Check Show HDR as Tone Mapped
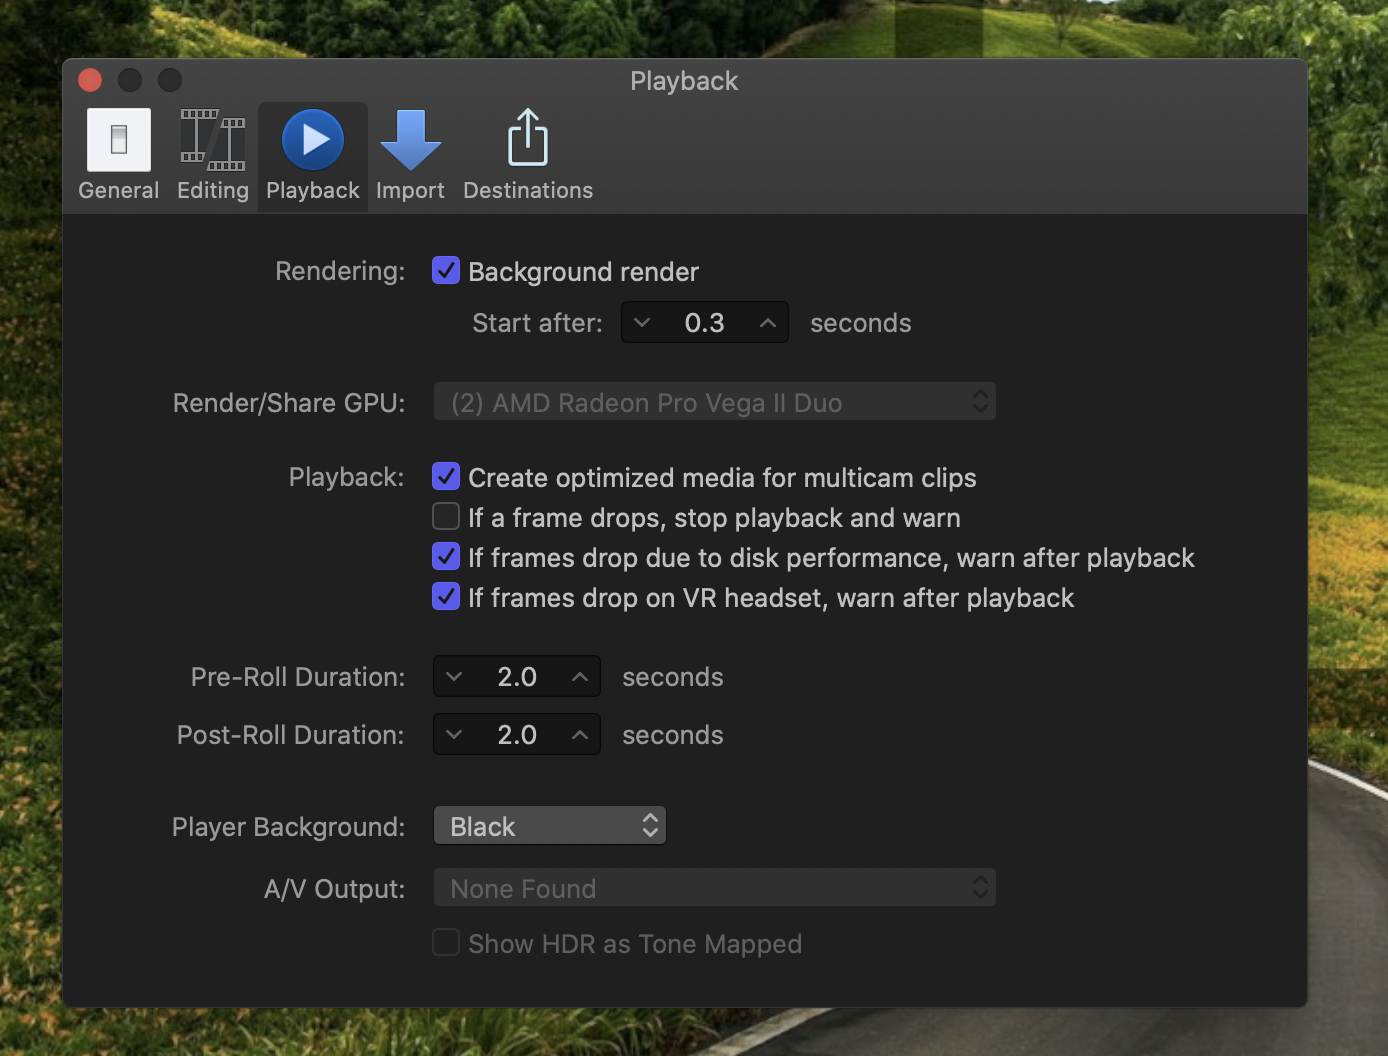The image size is (1388, 1056). click(446, 943)
